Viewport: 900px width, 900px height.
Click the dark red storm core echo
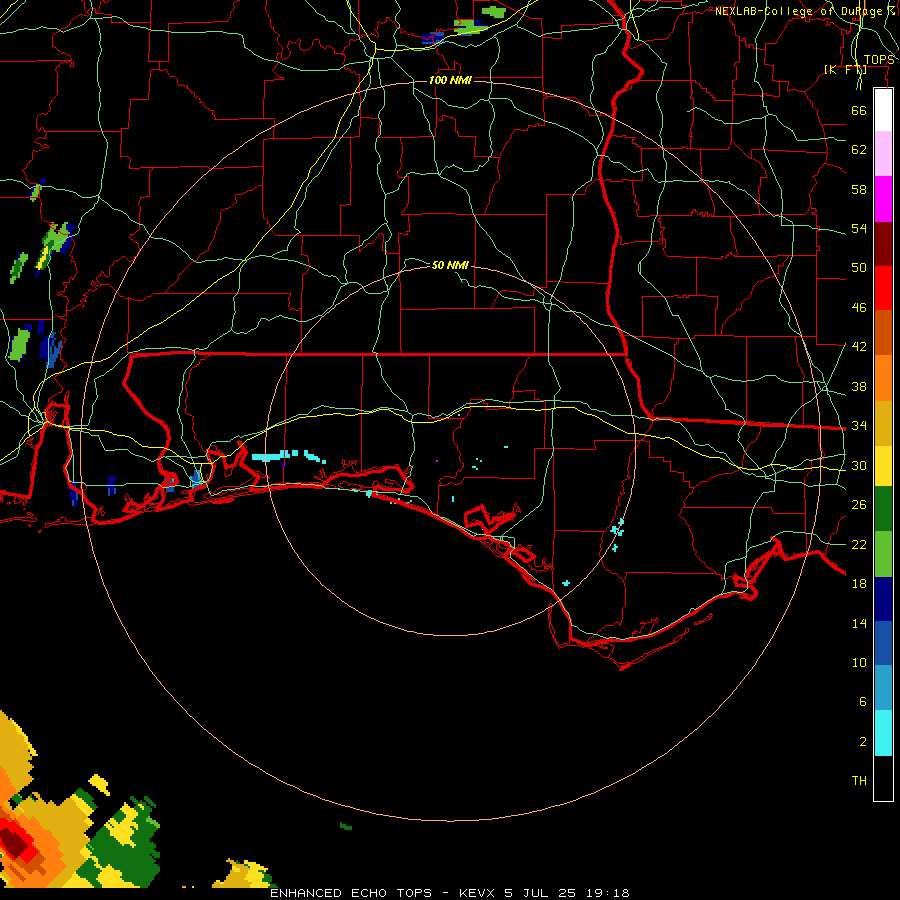tap(14, 844)
